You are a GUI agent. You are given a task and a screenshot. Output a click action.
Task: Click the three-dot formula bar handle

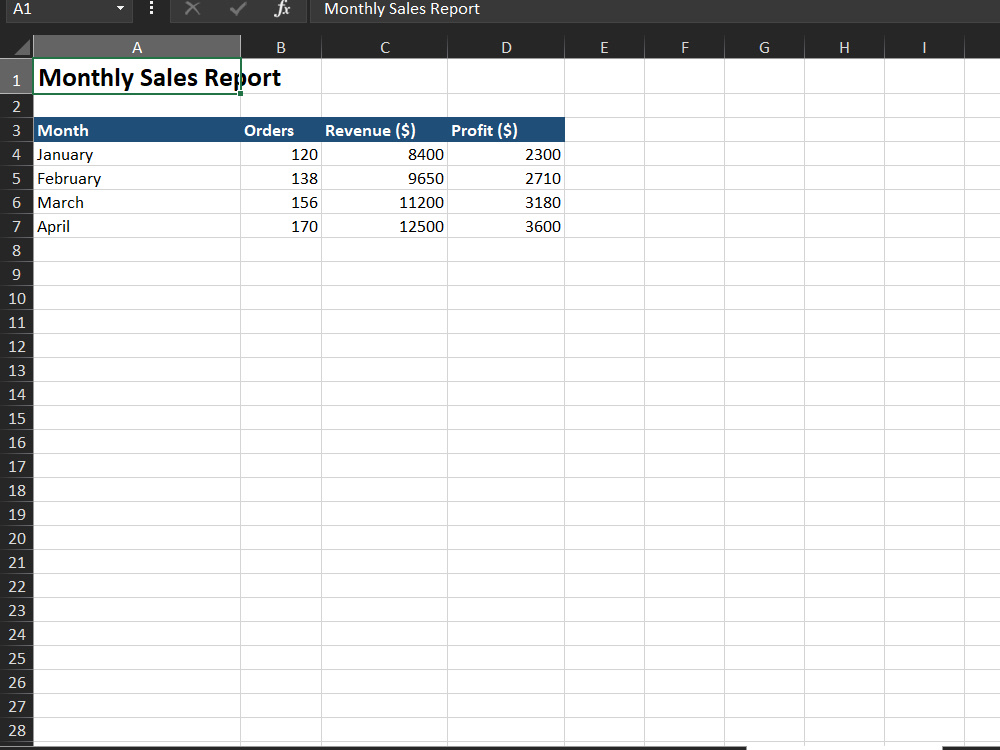coord(151,8)
